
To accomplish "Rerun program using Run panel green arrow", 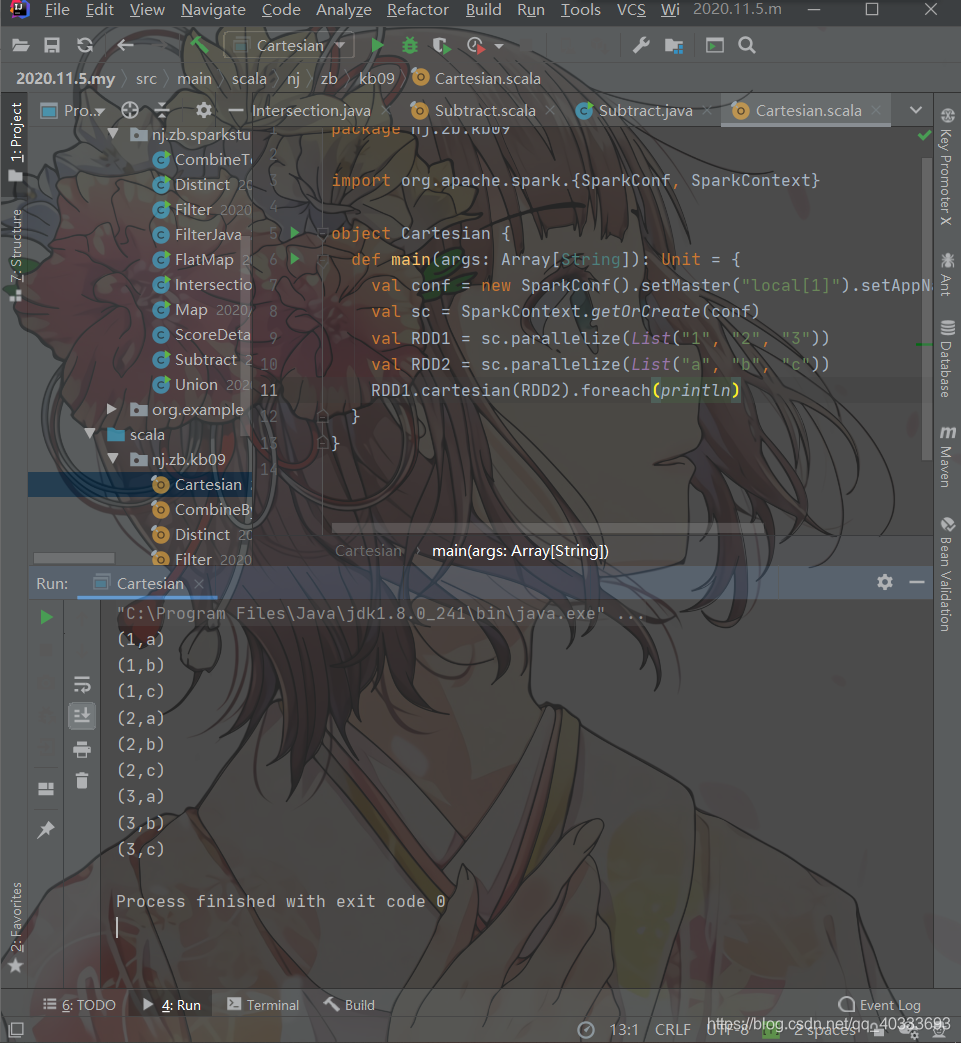I will tap(47, 617).
